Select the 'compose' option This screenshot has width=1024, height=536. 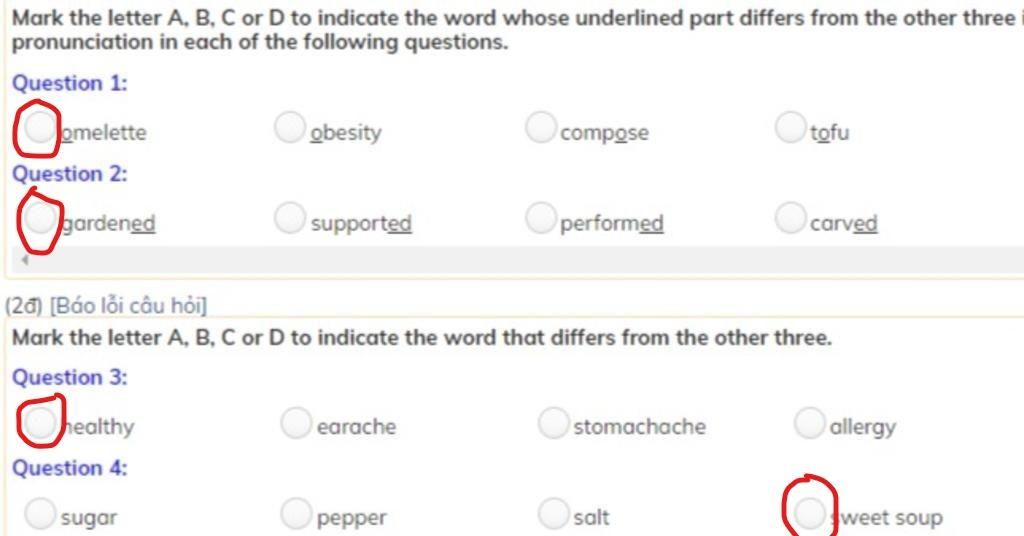coord(541,127)
